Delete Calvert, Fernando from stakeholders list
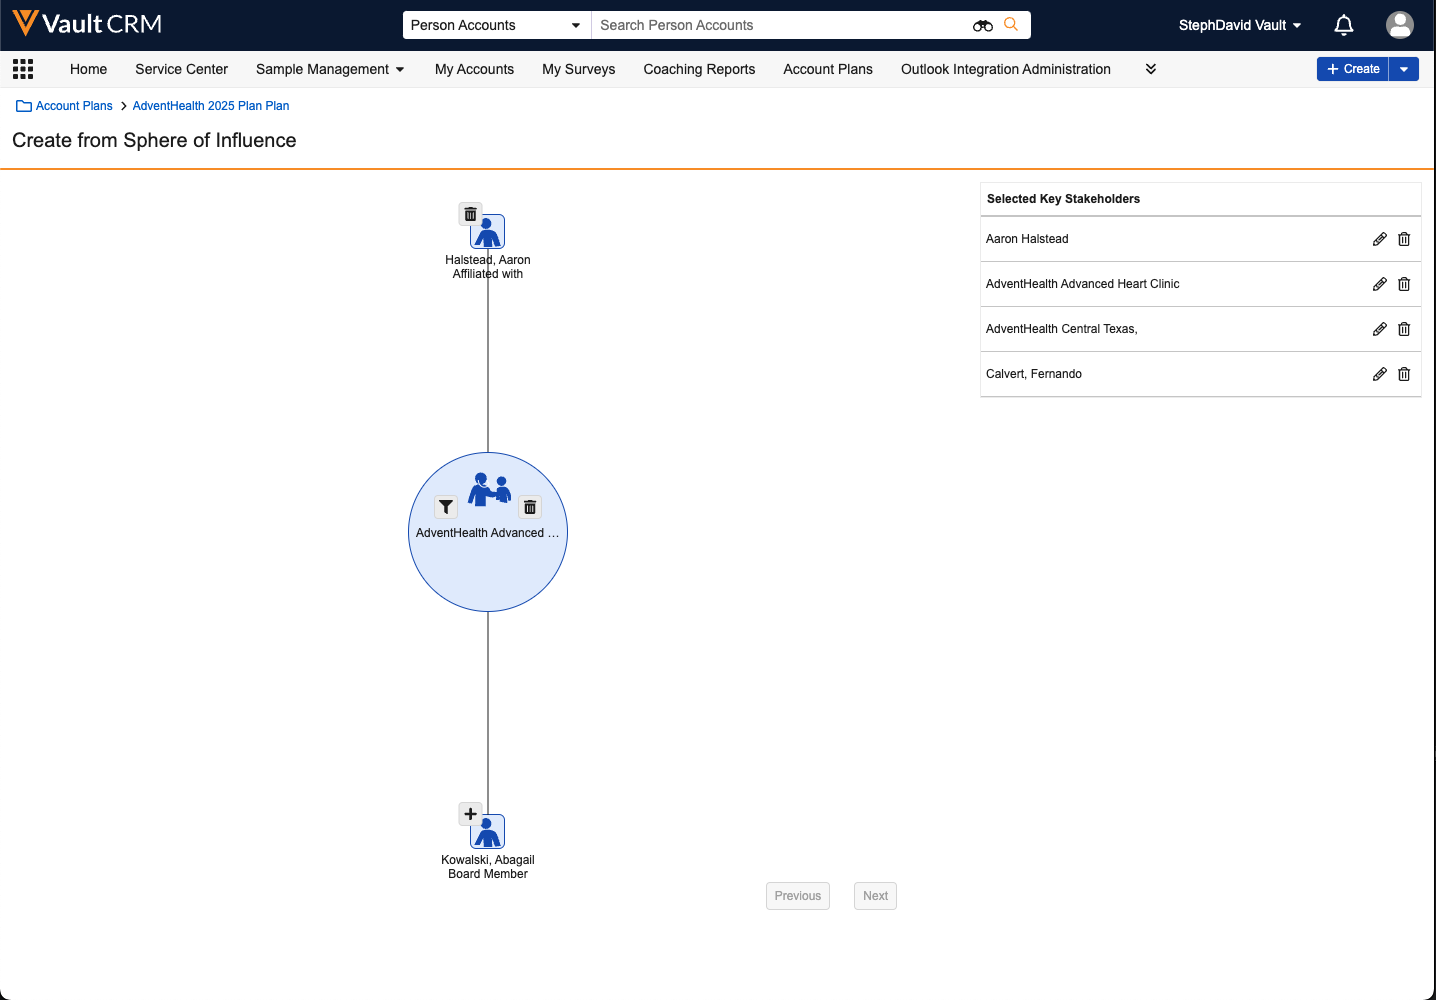This screenshot has width=1436, height=1000. coord(1404,374)
